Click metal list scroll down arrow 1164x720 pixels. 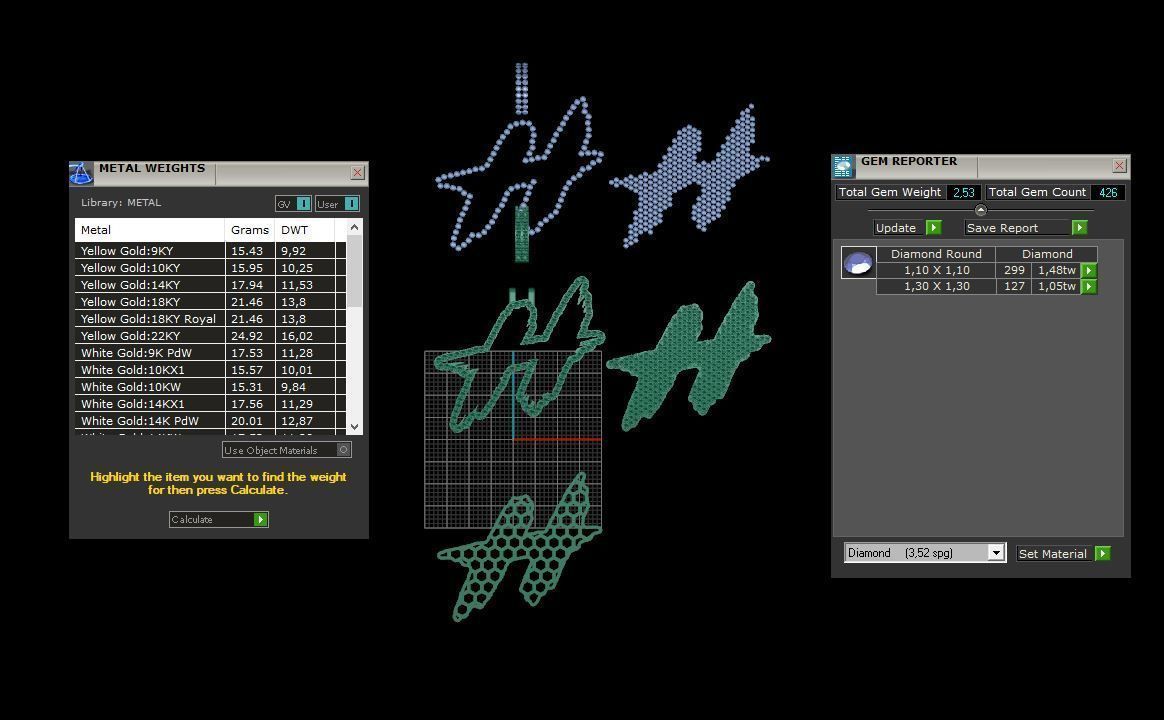coord(354,427)
